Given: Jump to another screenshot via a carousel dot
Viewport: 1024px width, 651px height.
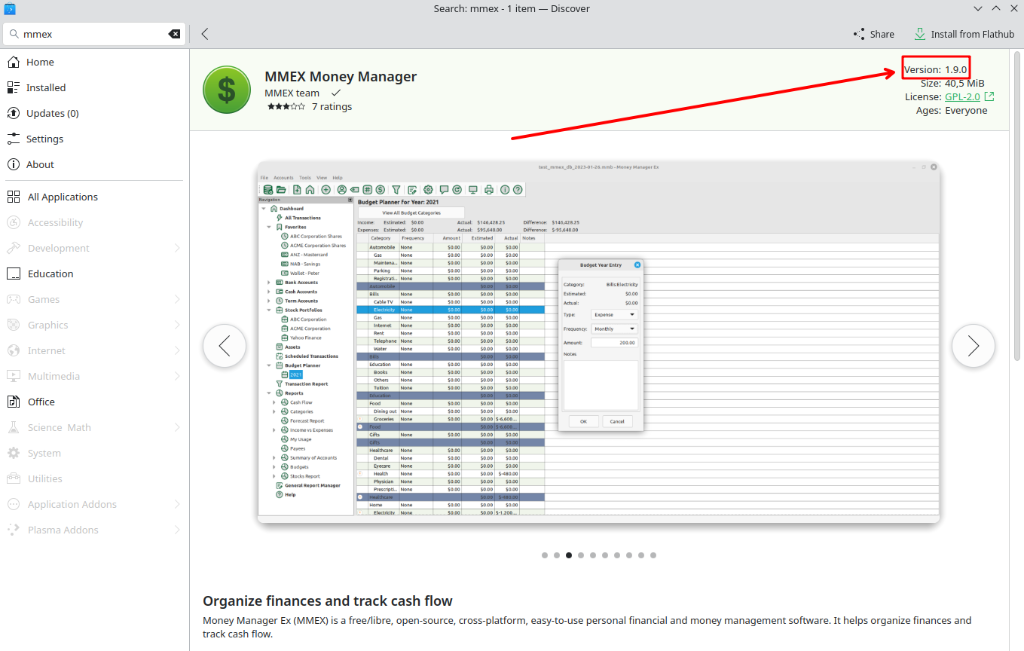Looking at the screenshot, I should (x=545, y=553).
